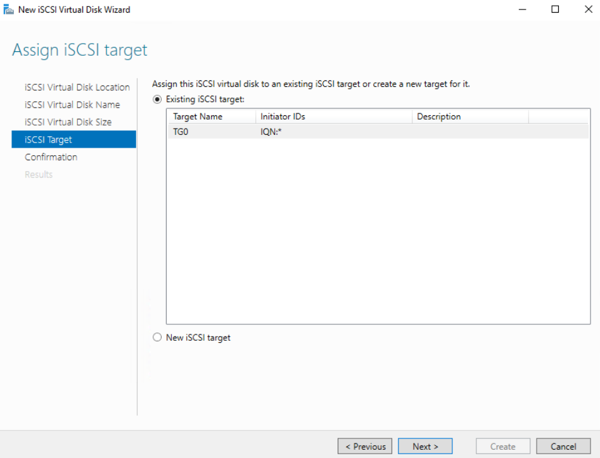Sort by Target Name column header
600x458 pixels.
point(212,116)
